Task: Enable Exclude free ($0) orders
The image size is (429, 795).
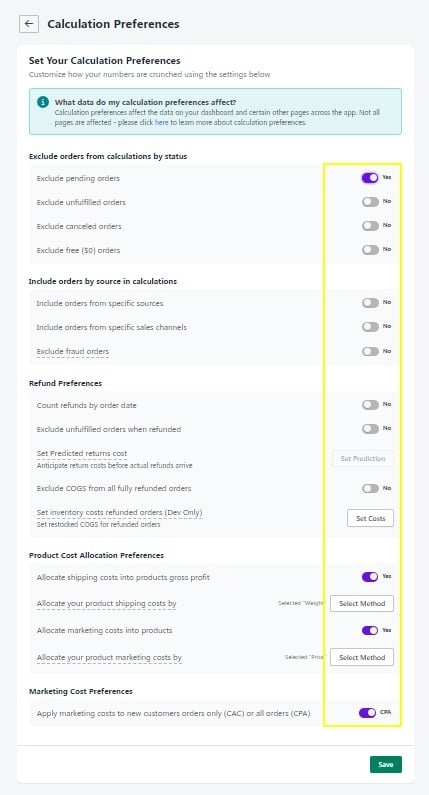Action: coord(370,249)
